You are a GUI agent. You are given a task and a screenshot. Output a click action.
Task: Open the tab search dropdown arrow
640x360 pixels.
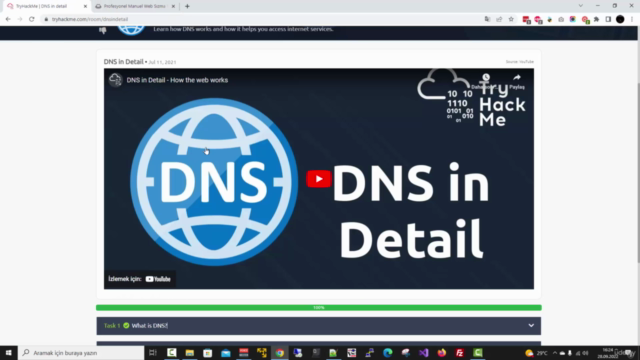(580, 6)
